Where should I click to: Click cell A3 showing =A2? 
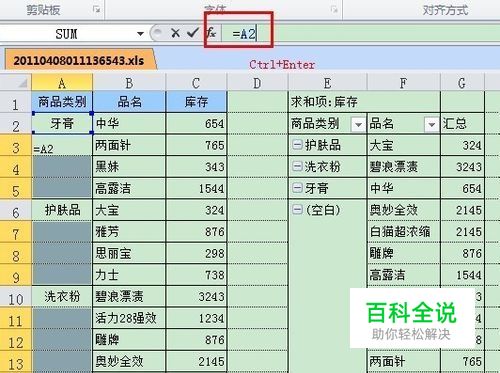62,146
